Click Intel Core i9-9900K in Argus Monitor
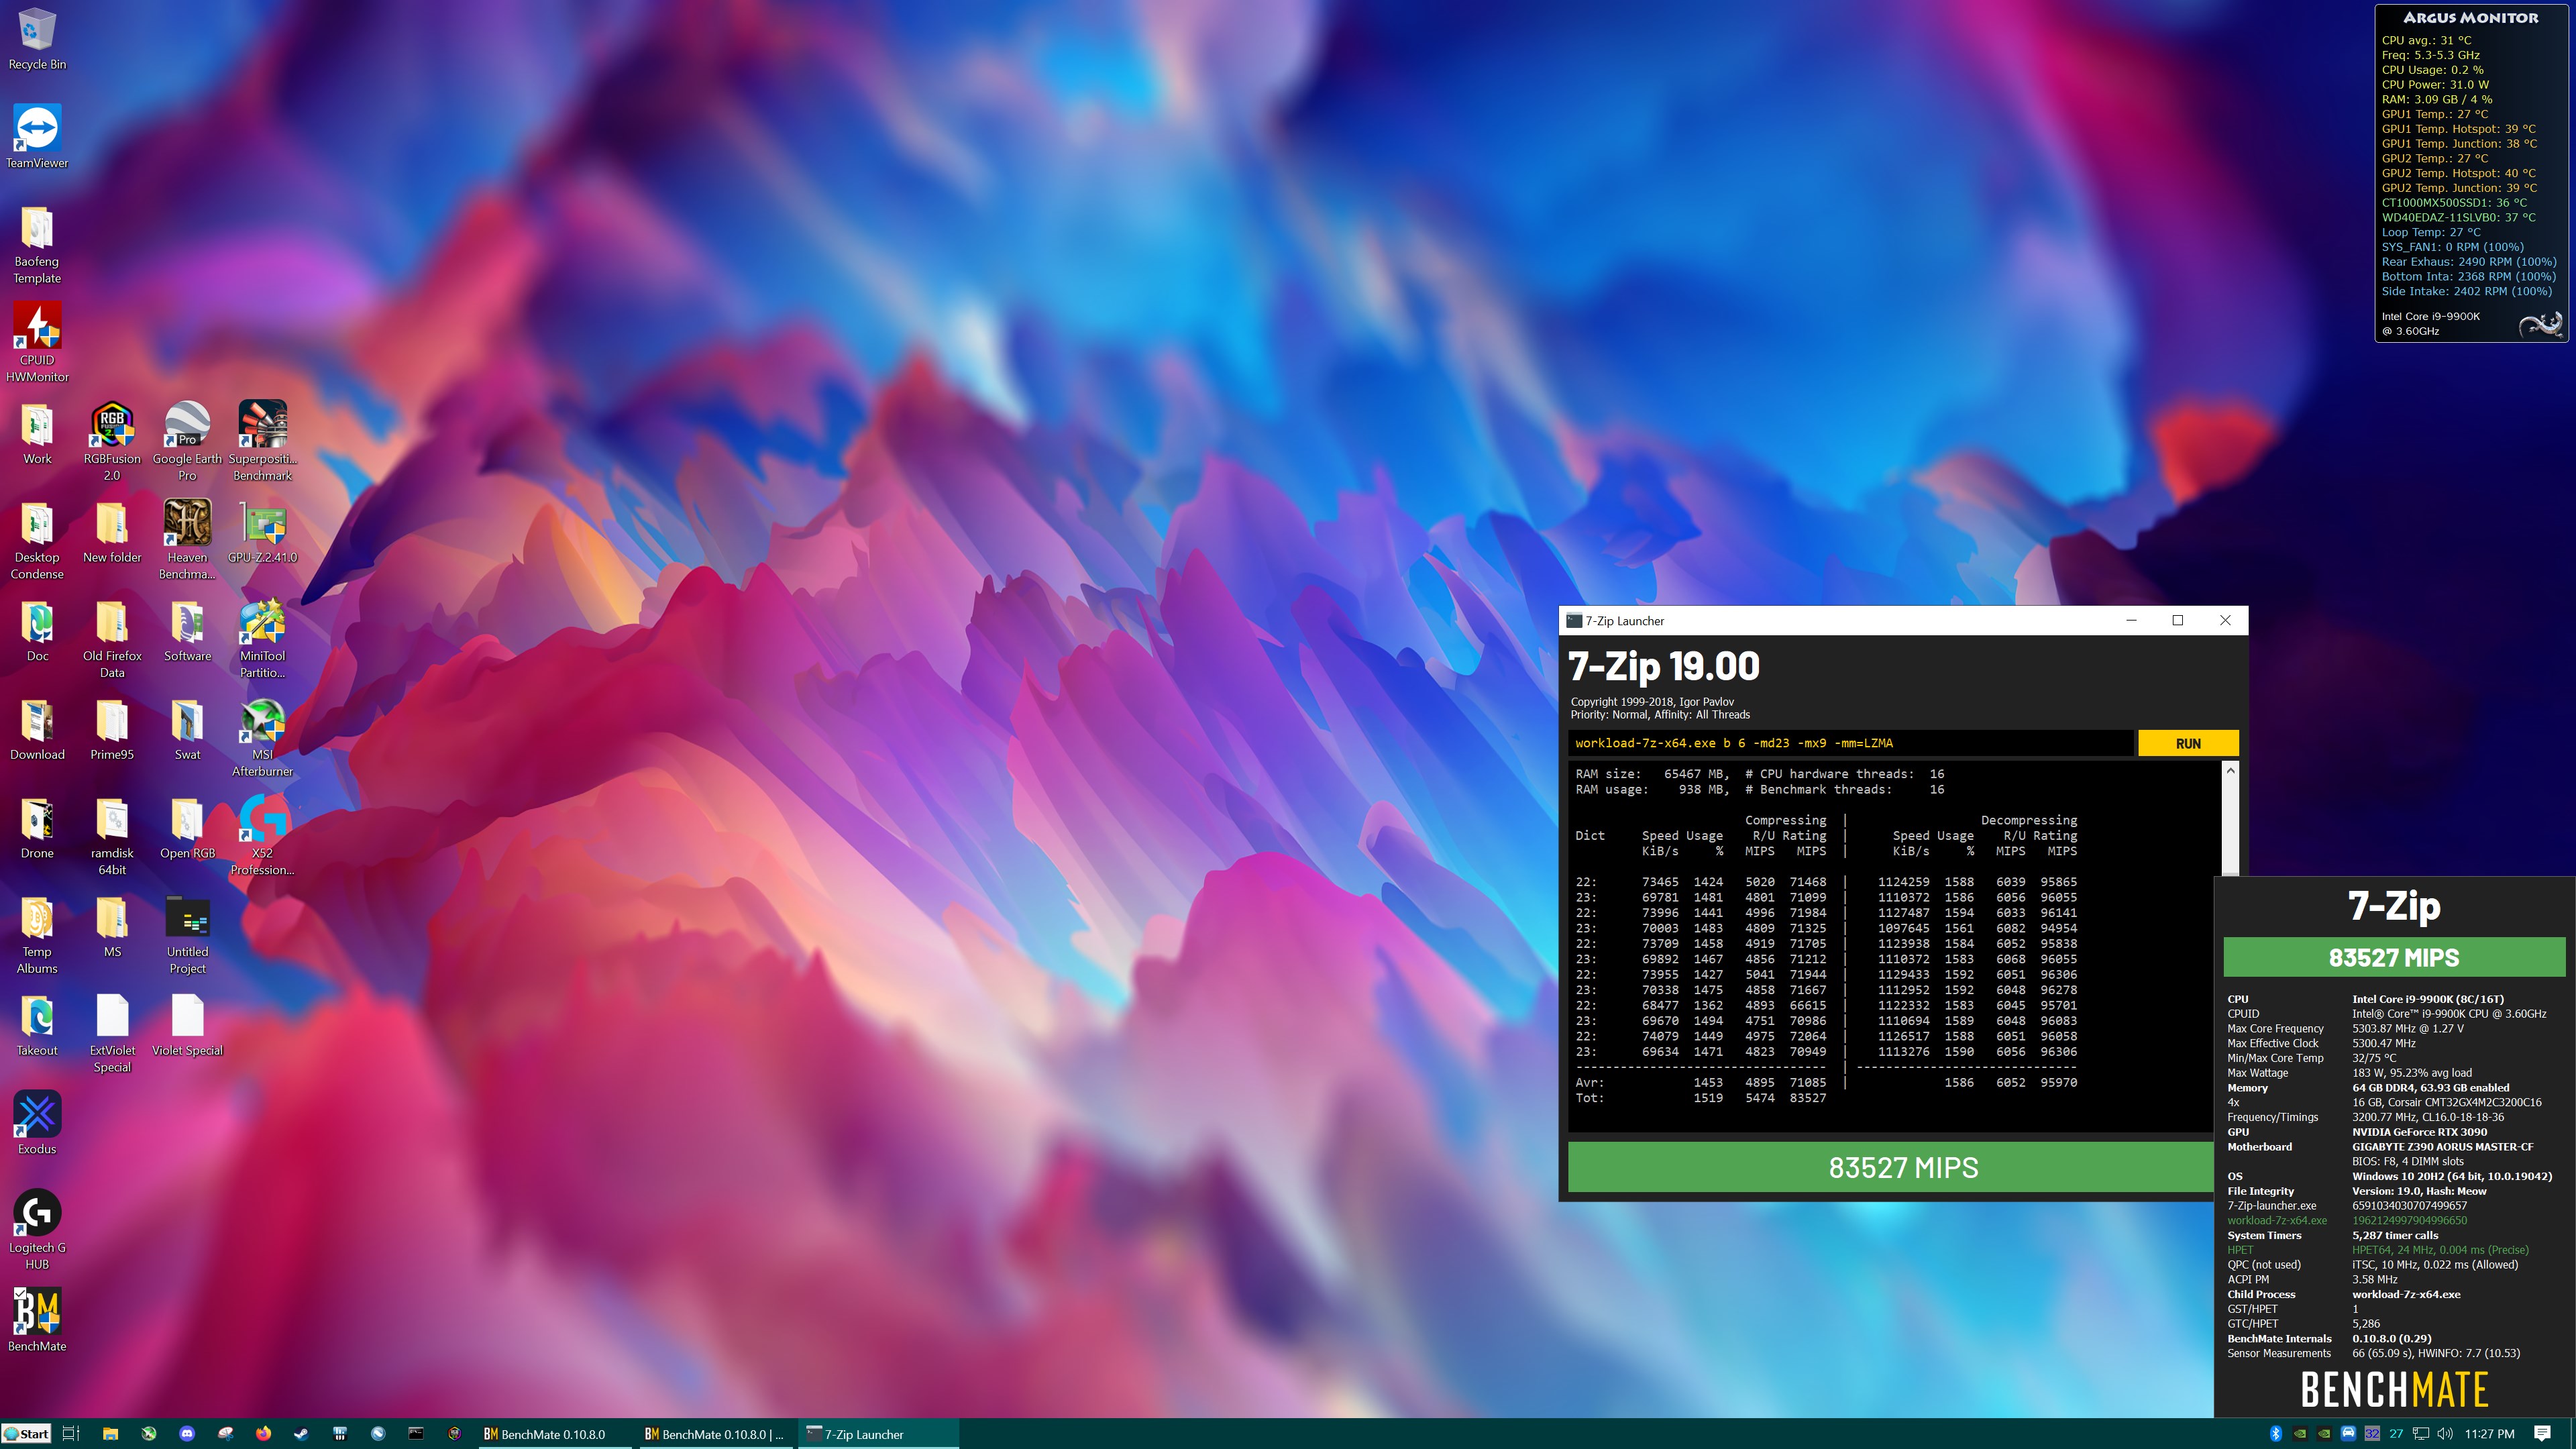 click(x=2430, y=316)
